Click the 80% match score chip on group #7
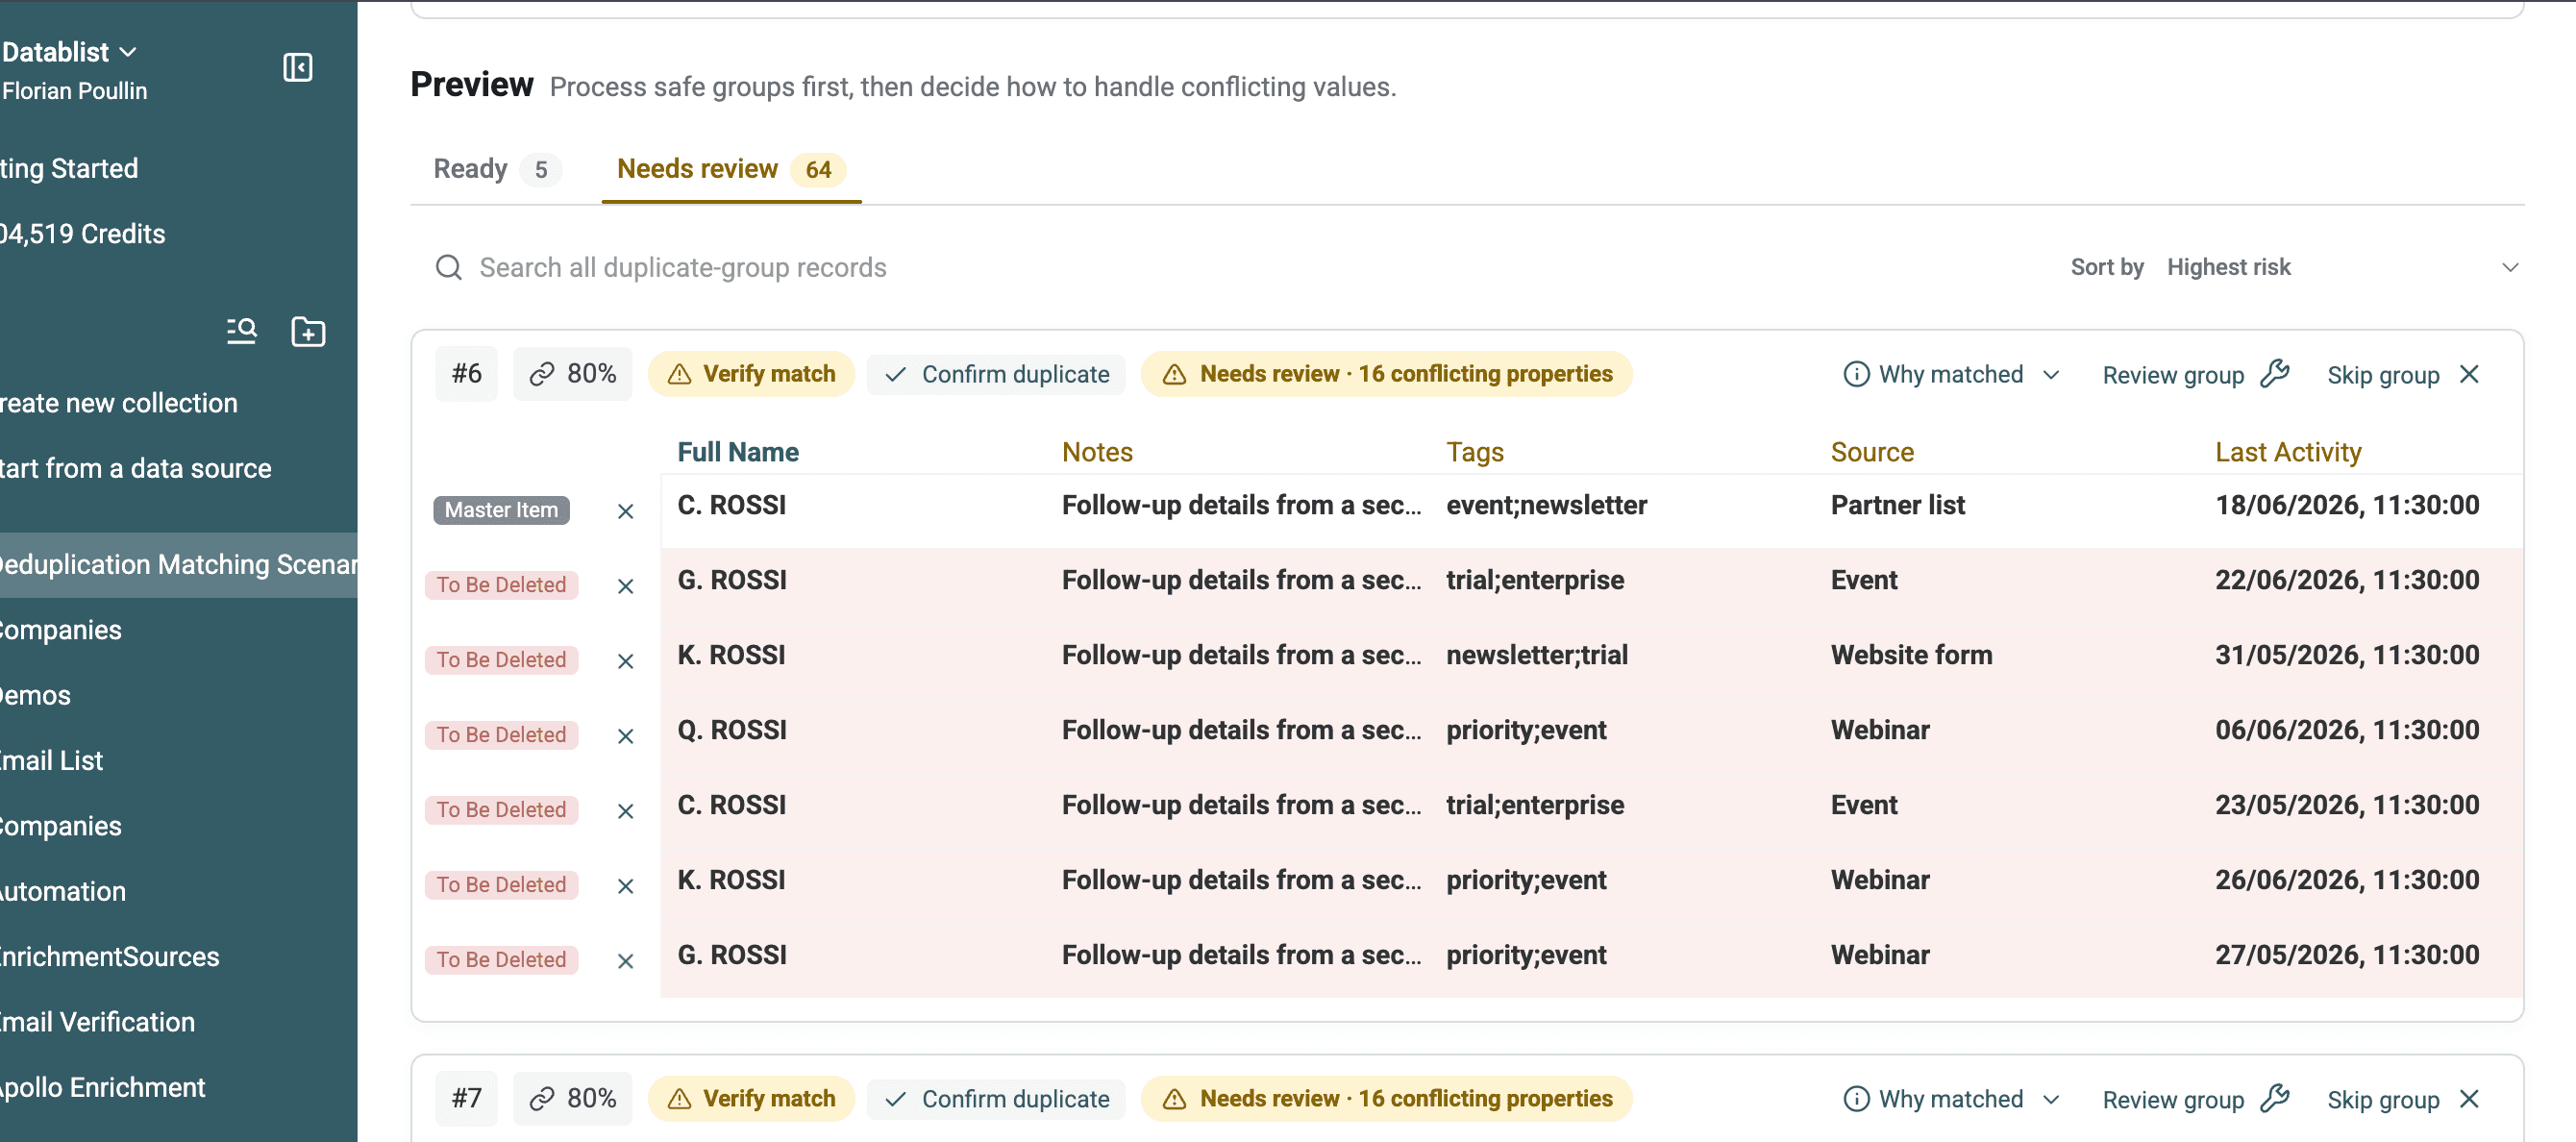 tap(573, 1099)
